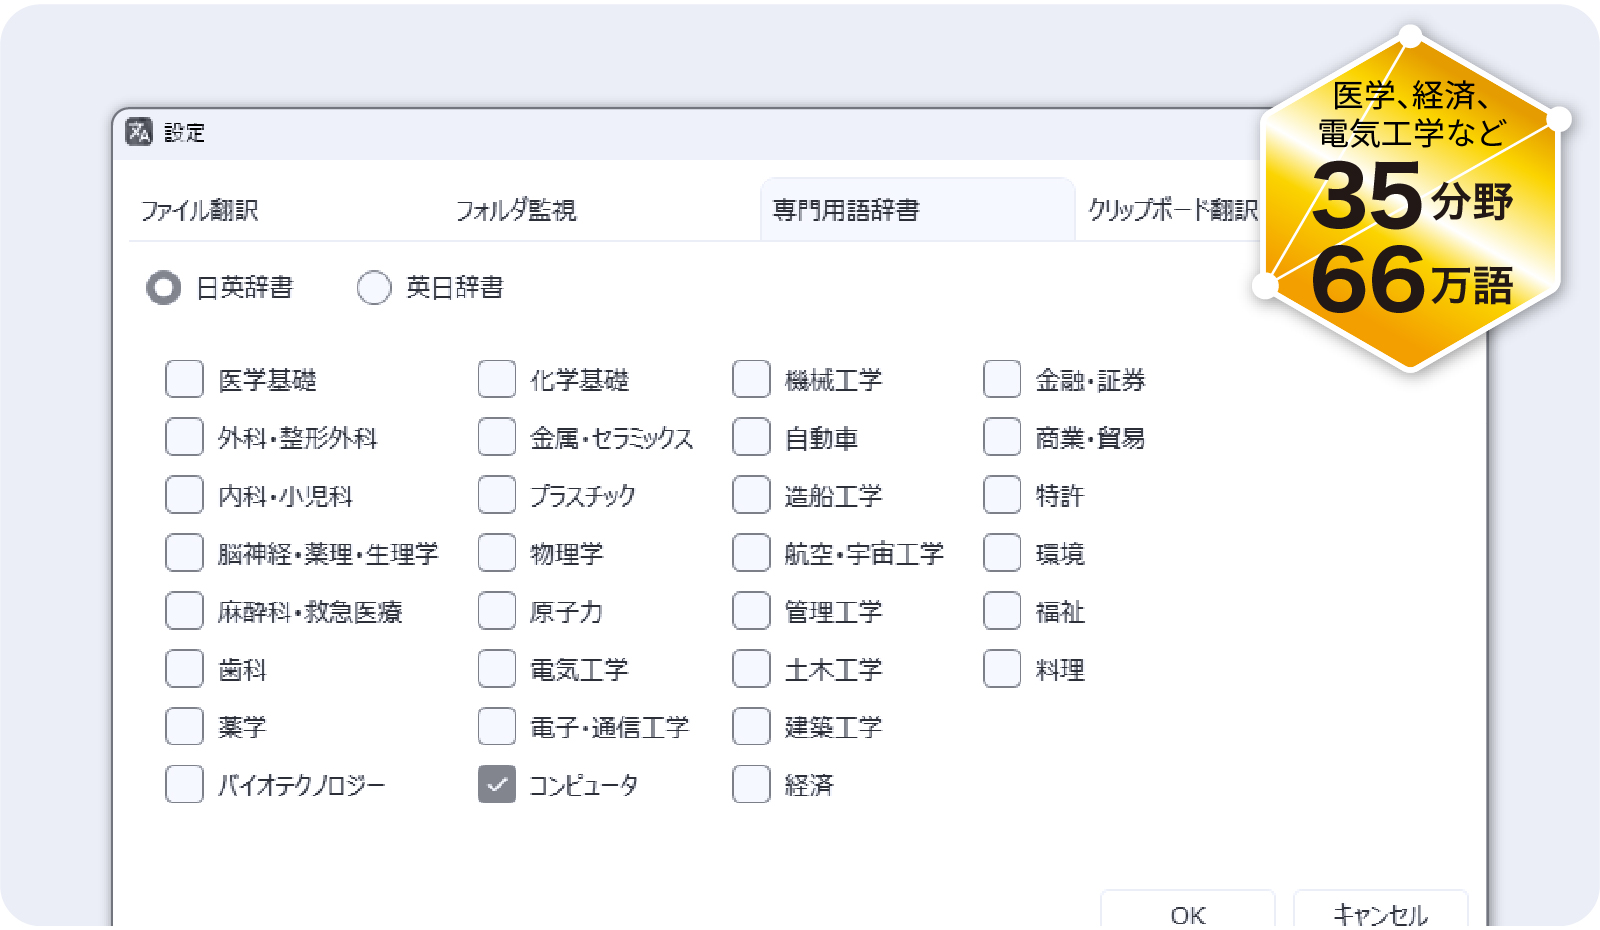Screen dimensions: 1600x930
Task: Check the 機械工学 dictionary
Action: [750, 379]
